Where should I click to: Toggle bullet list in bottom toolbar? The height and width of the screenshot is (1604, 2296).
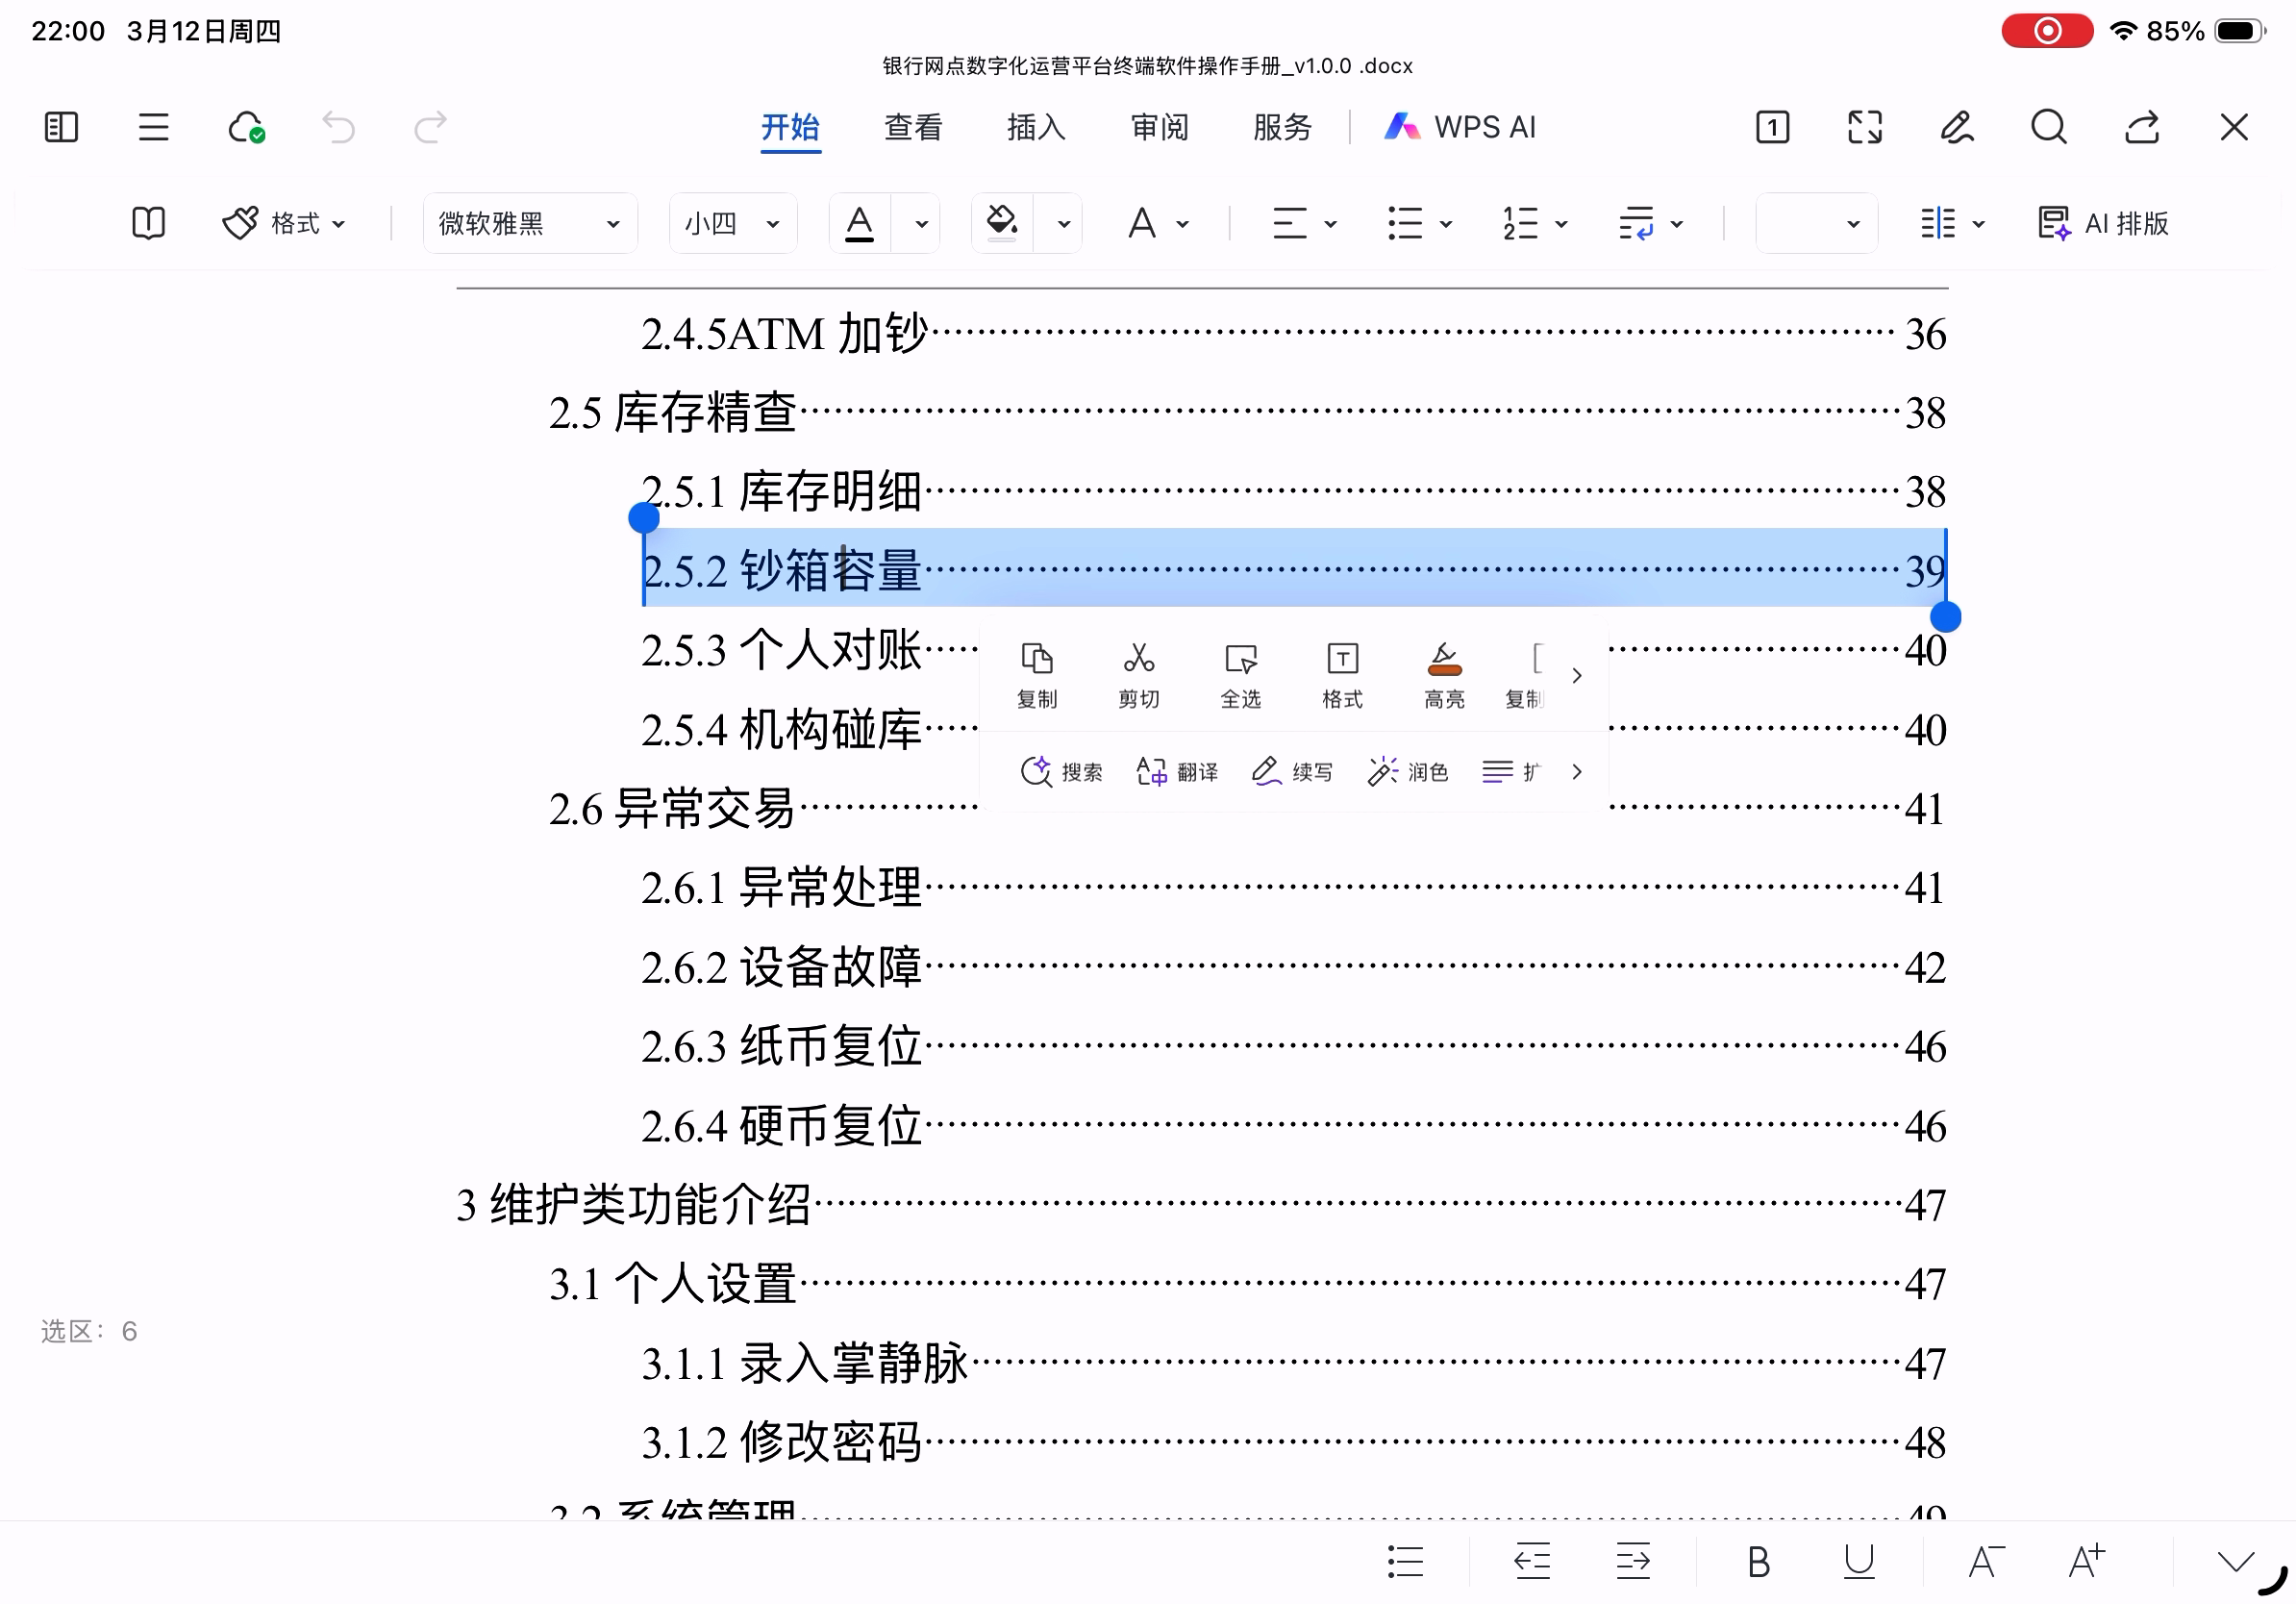1405,1561
